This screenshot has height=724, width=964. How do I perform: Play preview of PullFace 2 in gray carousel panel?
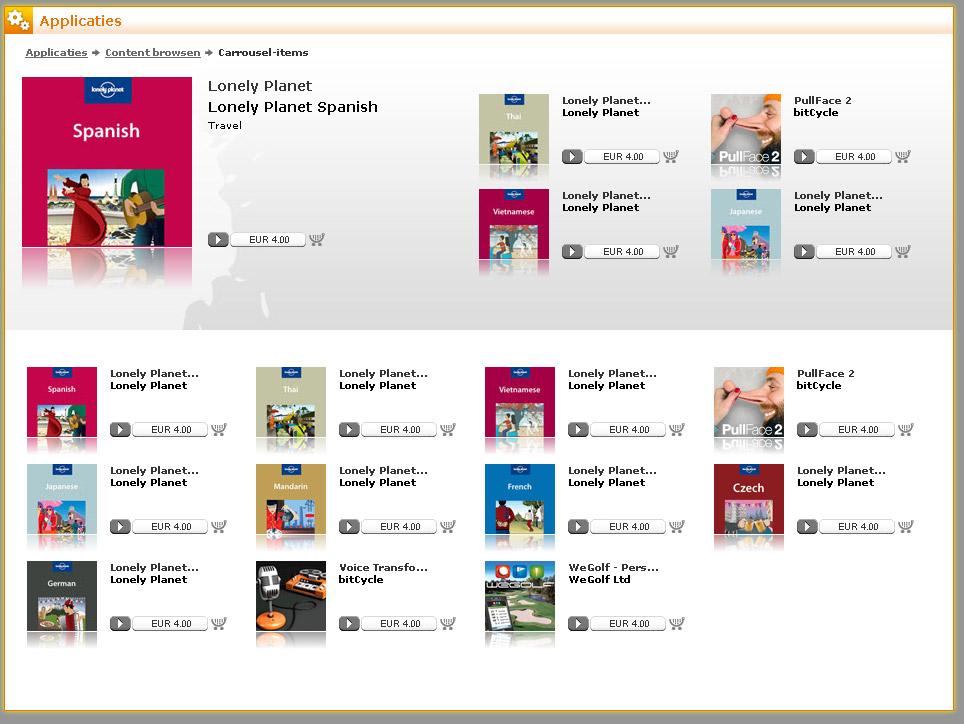[x=804, y=156]
